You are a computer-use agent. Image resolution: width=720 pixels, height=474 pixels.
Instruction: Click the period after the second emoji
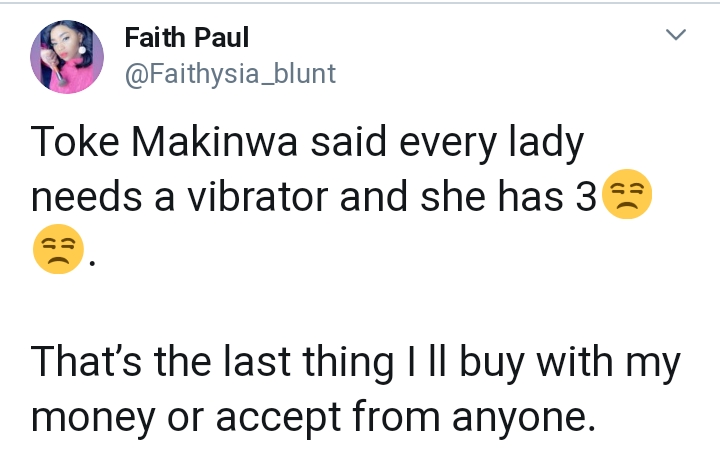94,262
